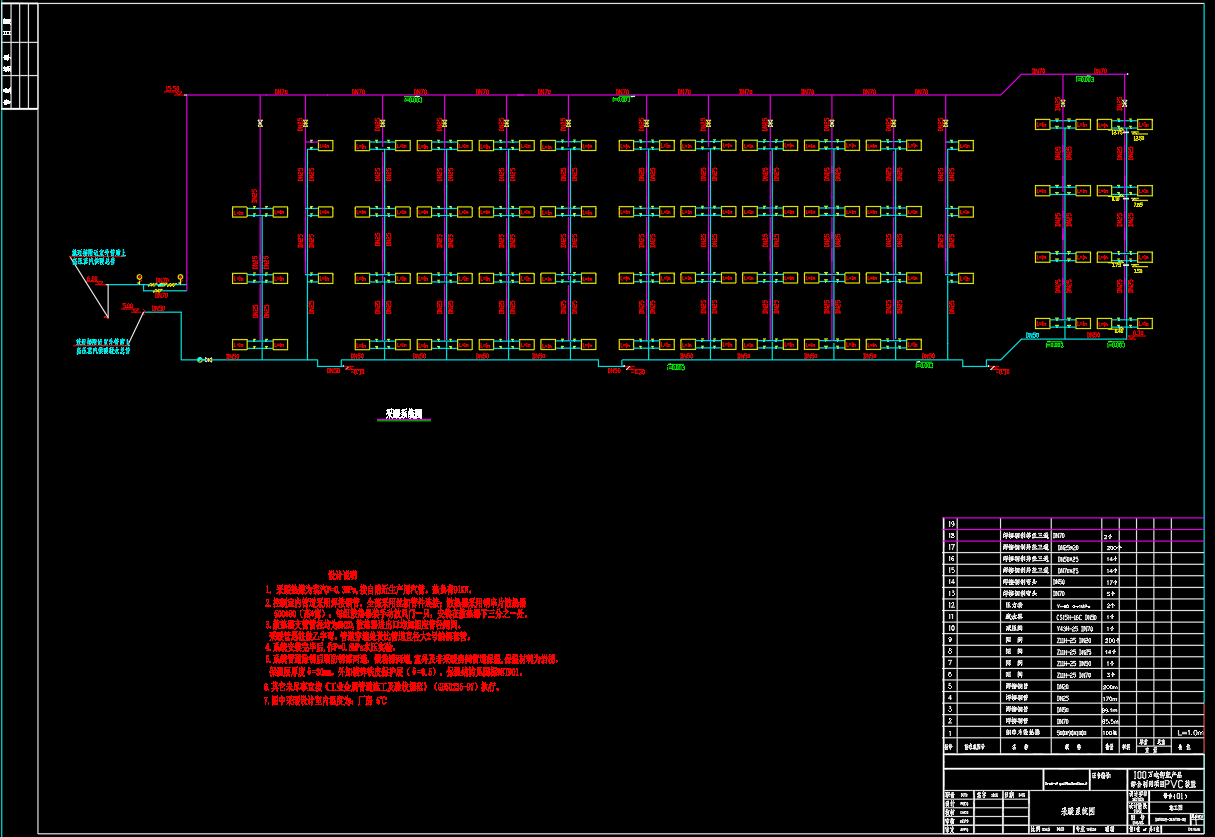The height and width of the screenshot is (837, 1215).
Task: Click the 采暖系统图 drawing name in title block
Action: coord(1078,810)
